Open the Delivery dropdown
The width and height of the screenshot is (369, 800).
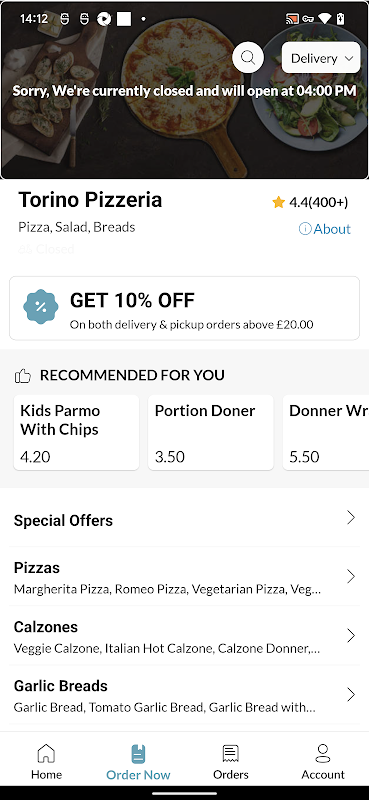(321, 58)
